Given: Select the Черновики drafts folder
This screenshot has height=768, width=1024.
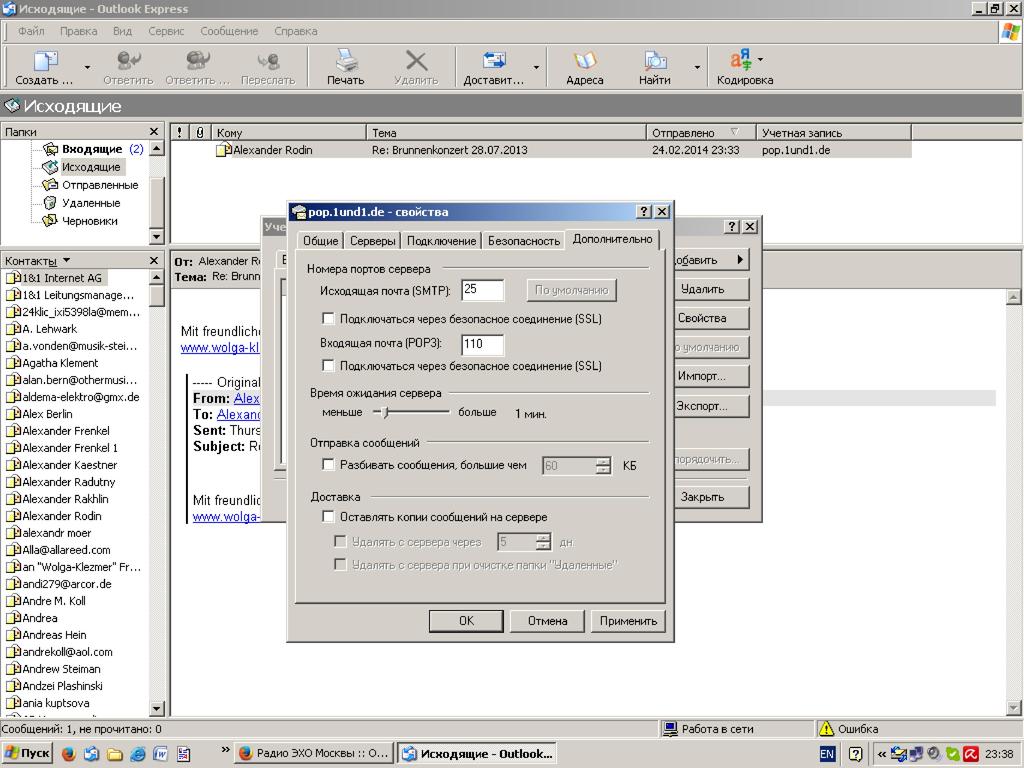Looking at the screenshot, I should [89, 221].
